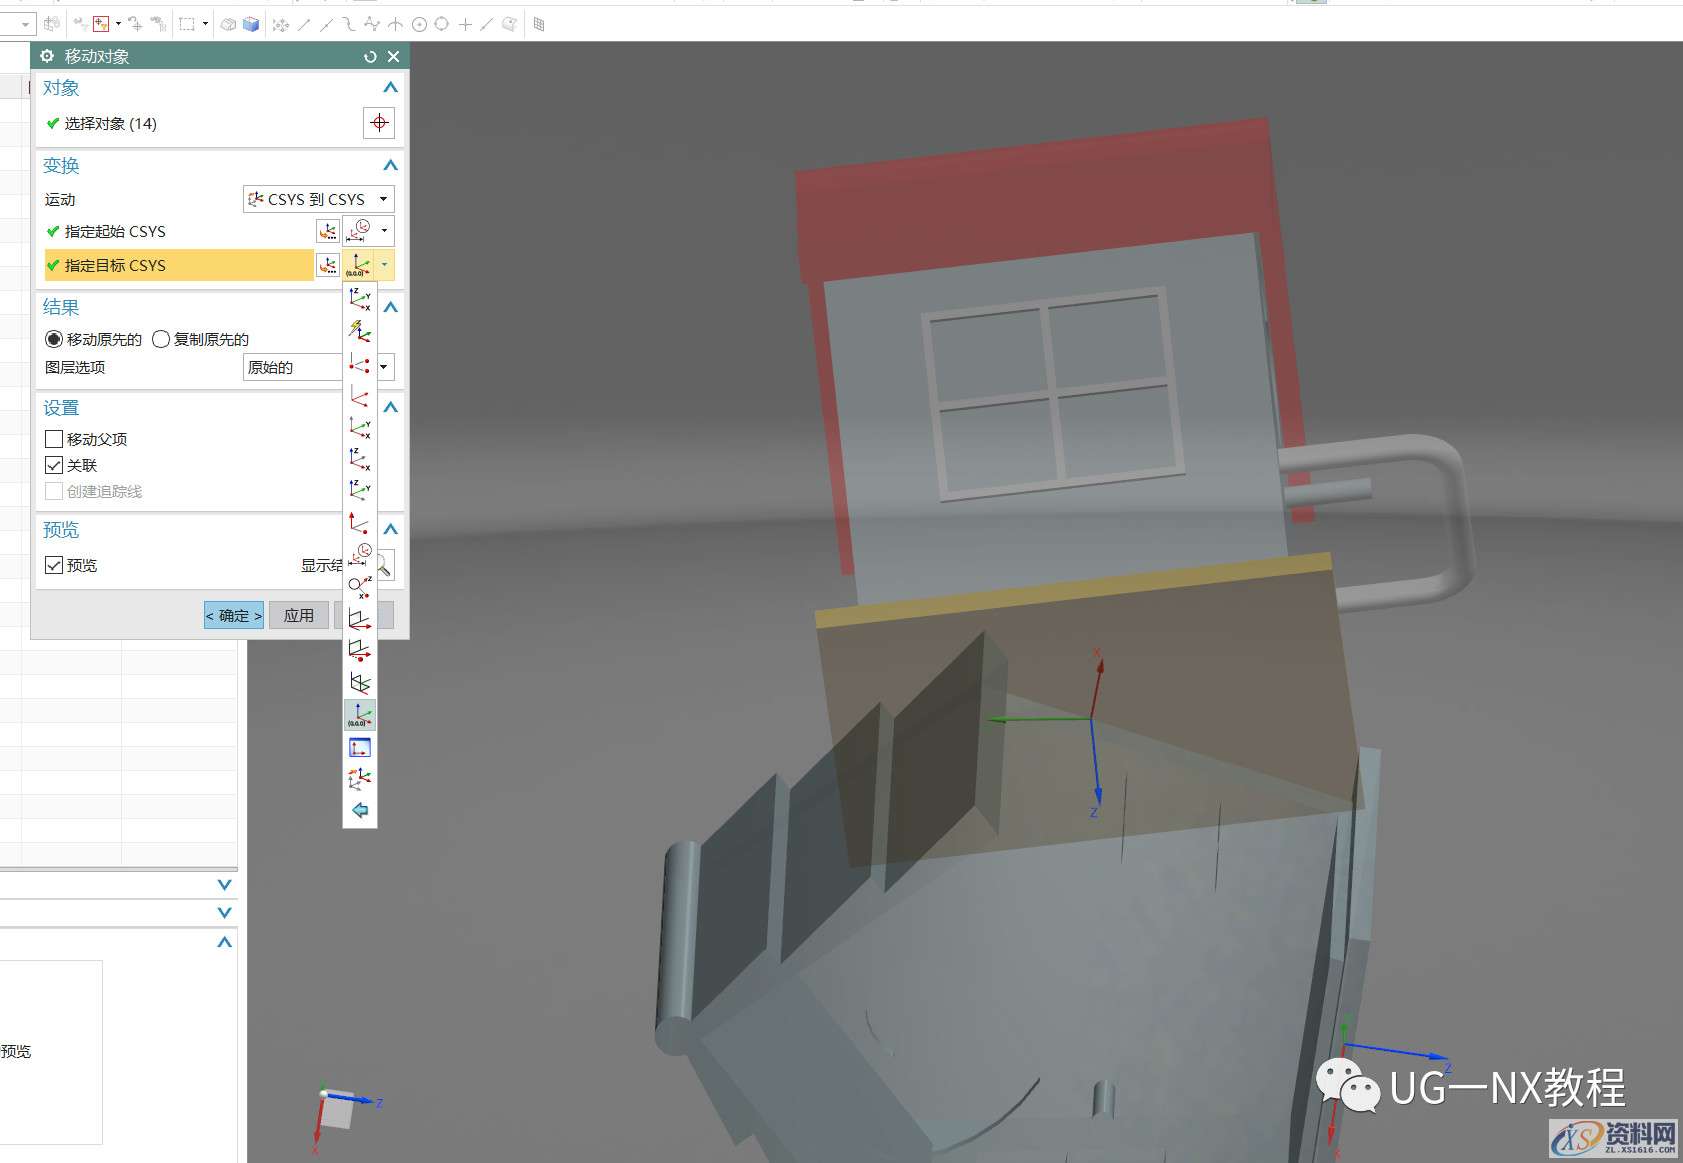The height and width of the screenshot is (1163, 1683).
Task: Pick the CSYS of Current View option
Action: [x=360, y=747]
